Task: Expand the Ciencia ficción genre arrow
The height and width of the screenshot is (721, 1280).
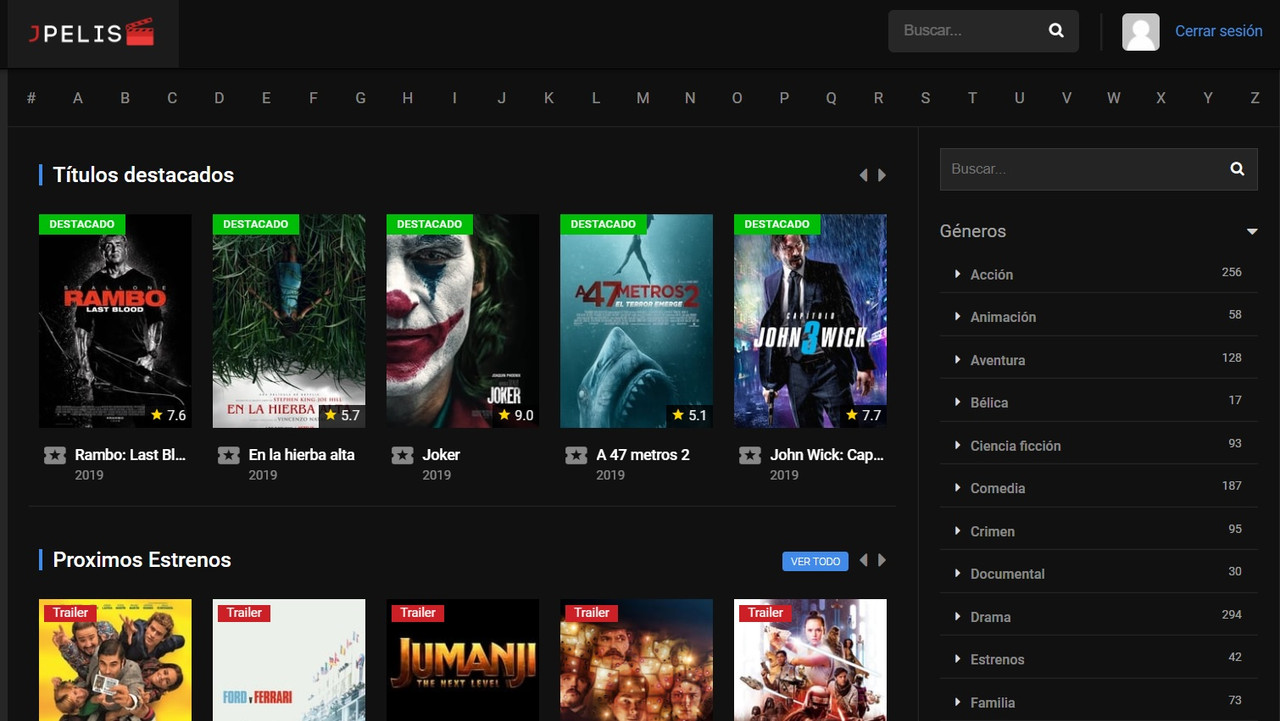Action: tap(957, 445)
